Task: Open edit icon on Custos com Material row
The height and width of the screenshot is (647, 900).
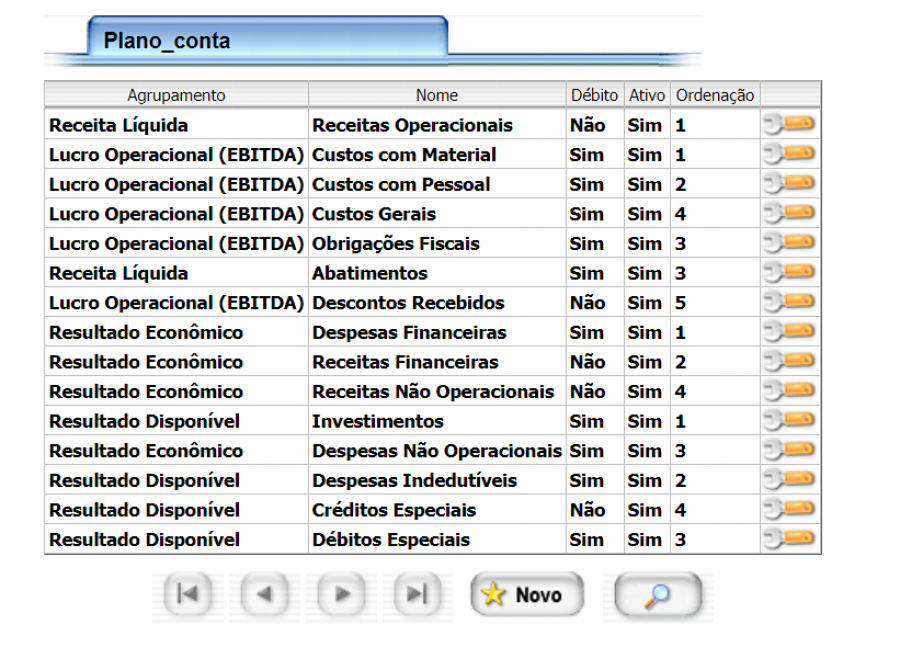Action: 789,154
